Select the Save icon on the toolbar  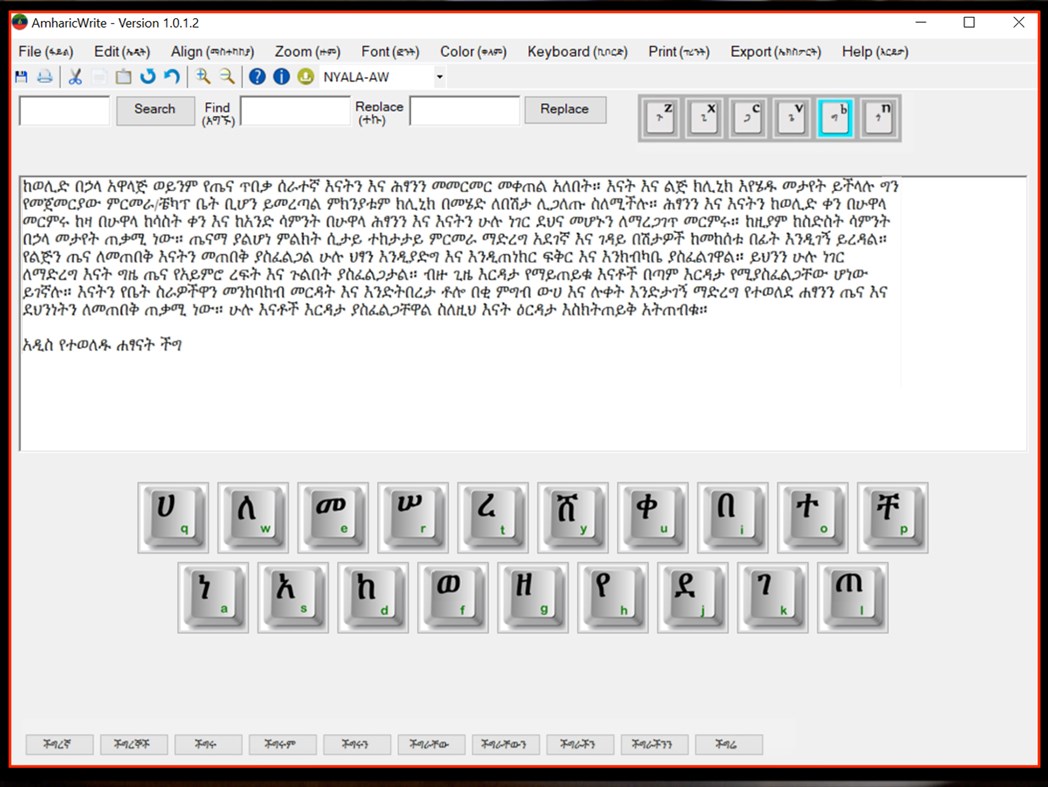point(19,76)
